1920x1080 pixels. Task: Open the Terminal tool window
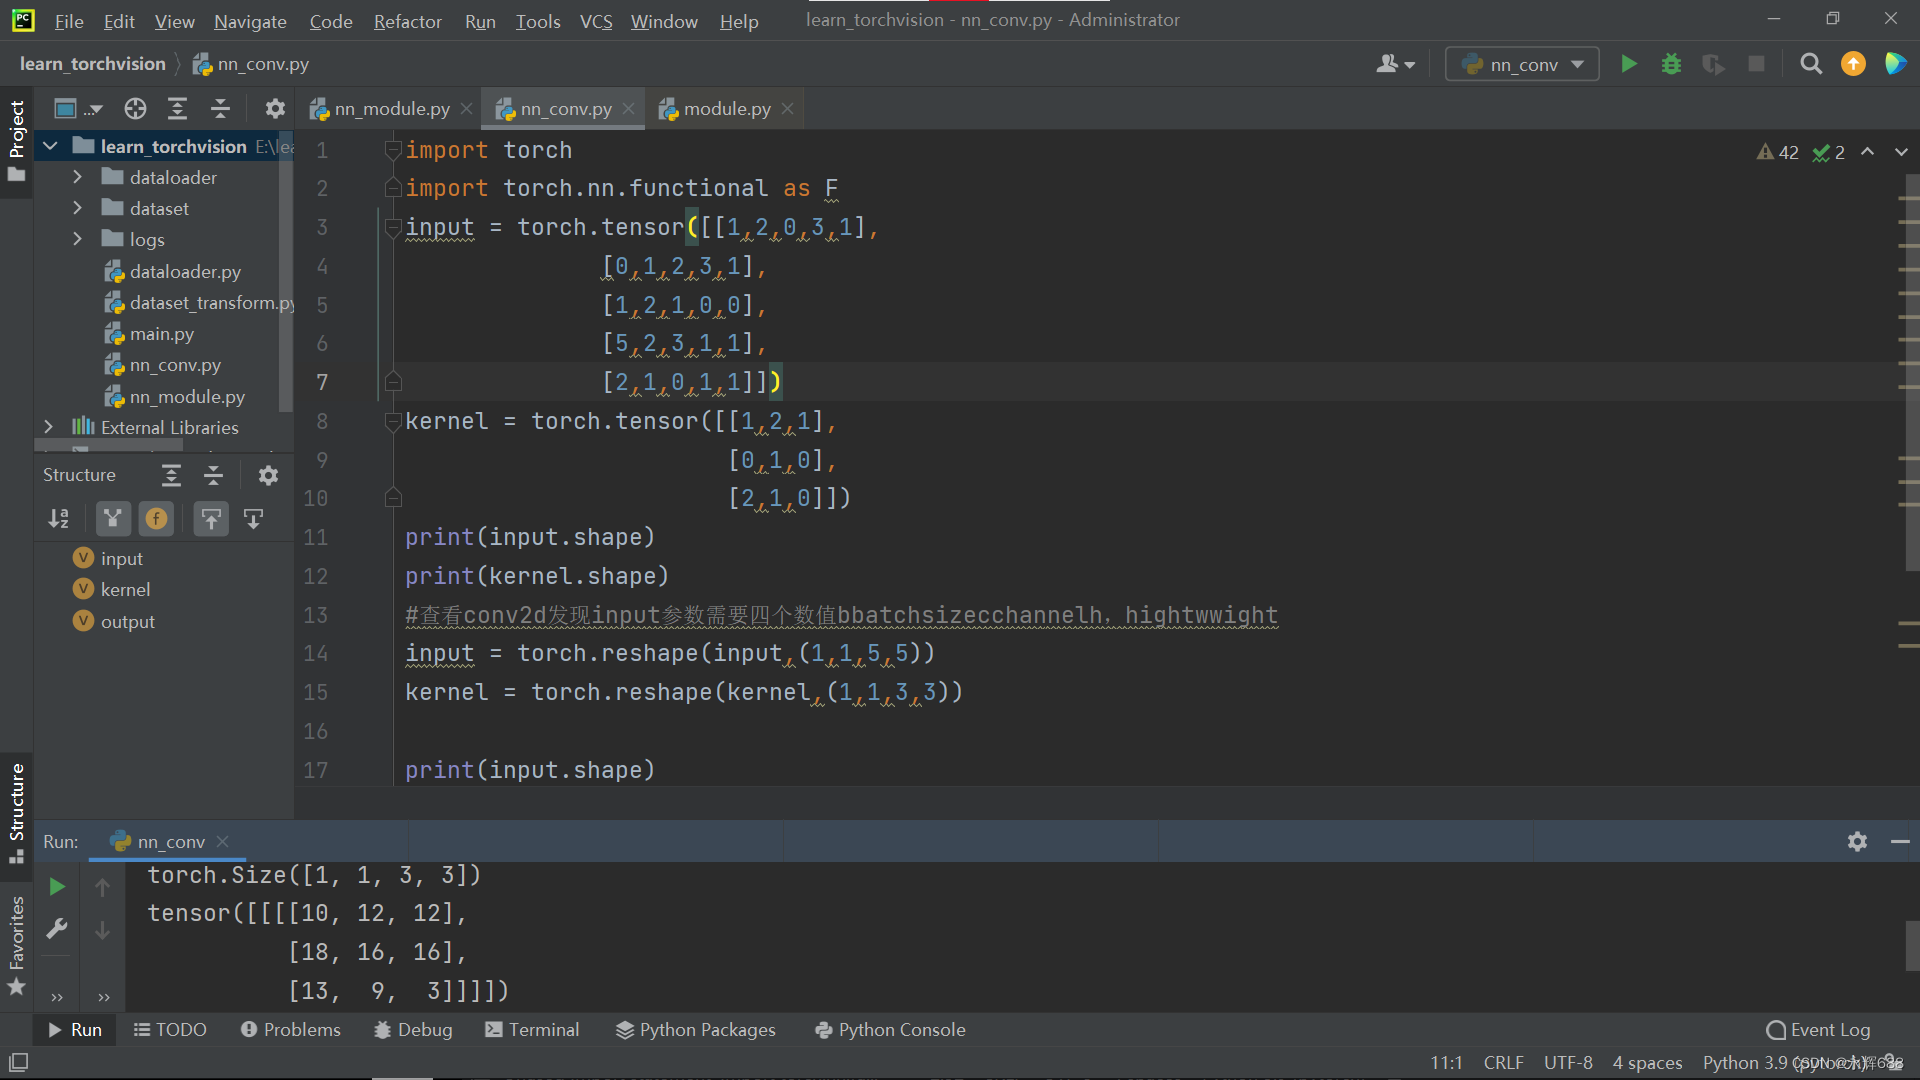532,1029
